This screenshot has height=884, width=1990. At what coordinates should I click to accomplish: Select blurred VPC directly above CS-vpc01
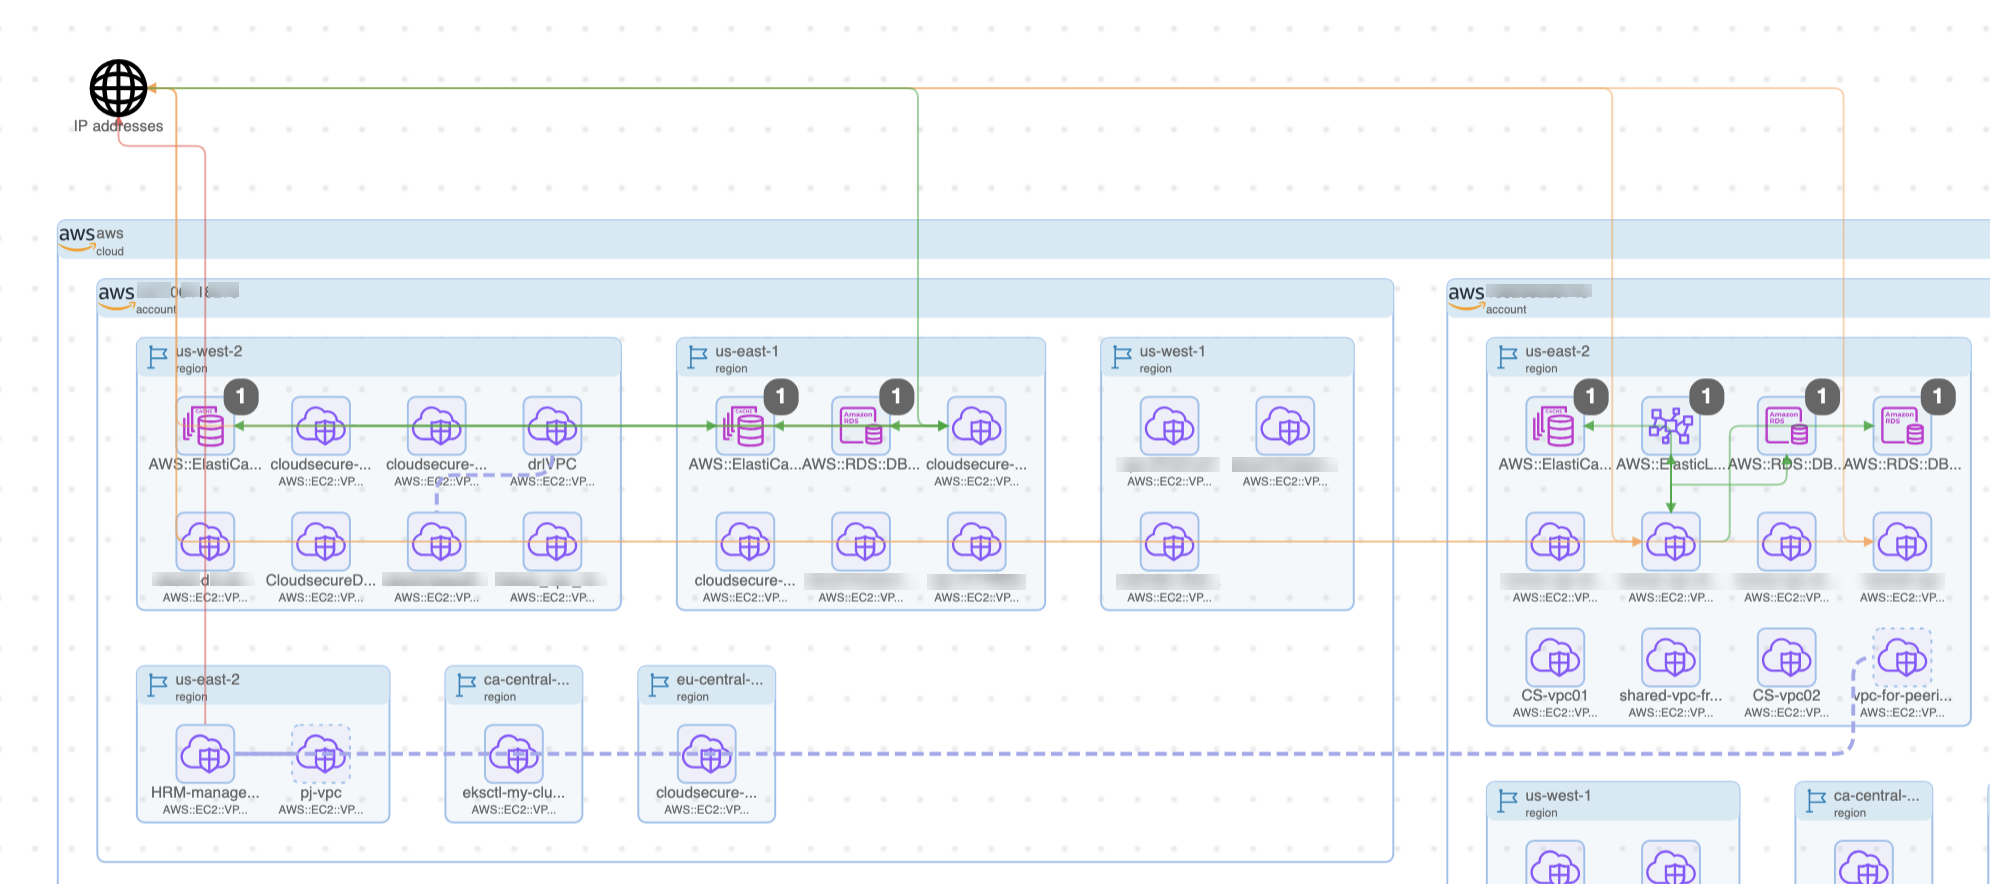click(x=1555, y=542)
